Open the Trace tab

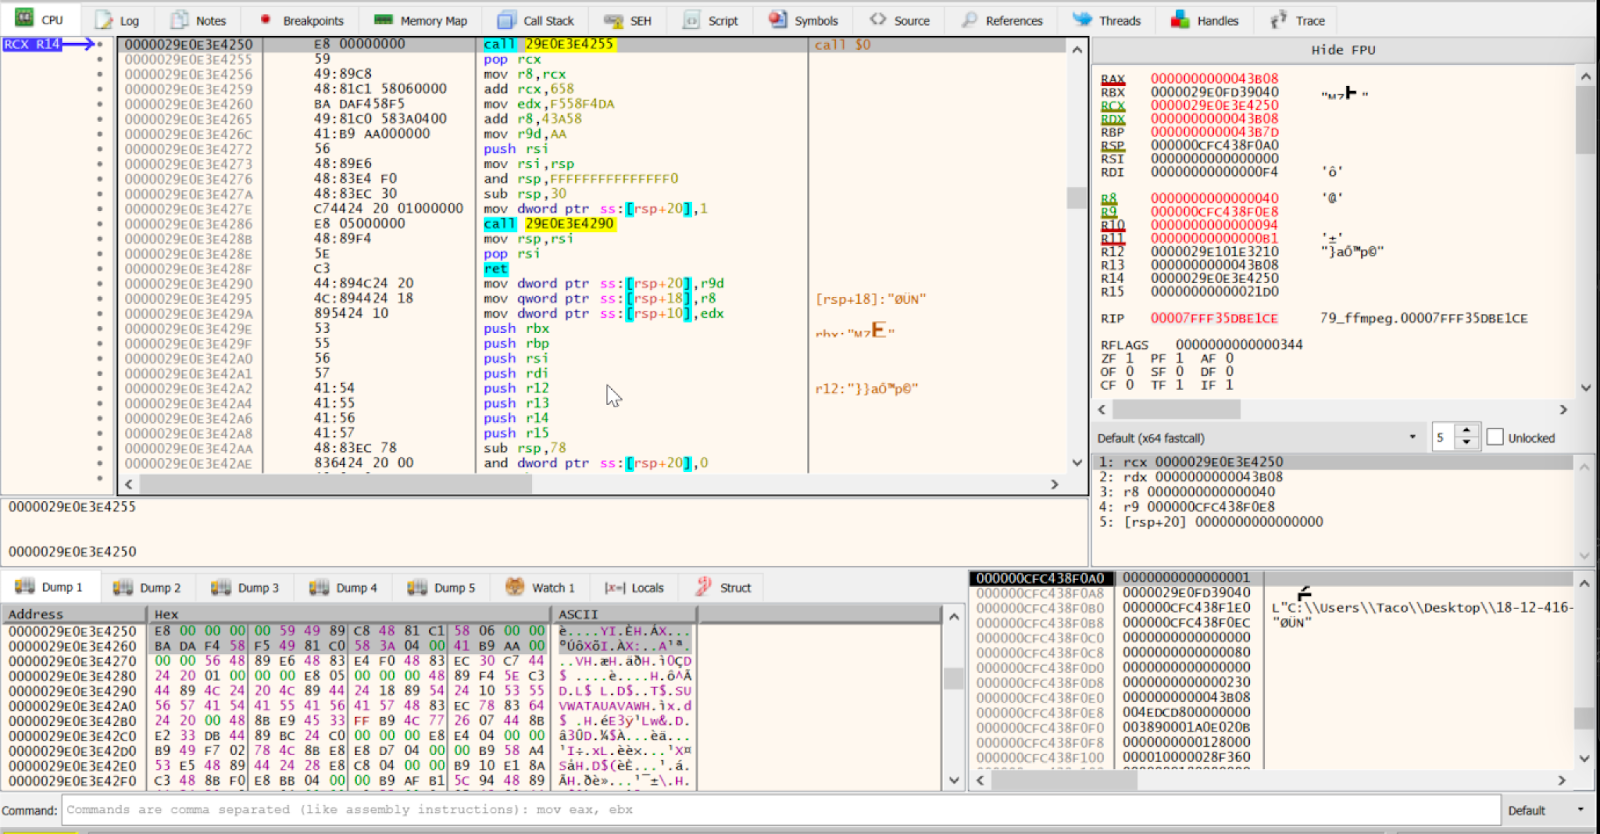[1298, 20]
